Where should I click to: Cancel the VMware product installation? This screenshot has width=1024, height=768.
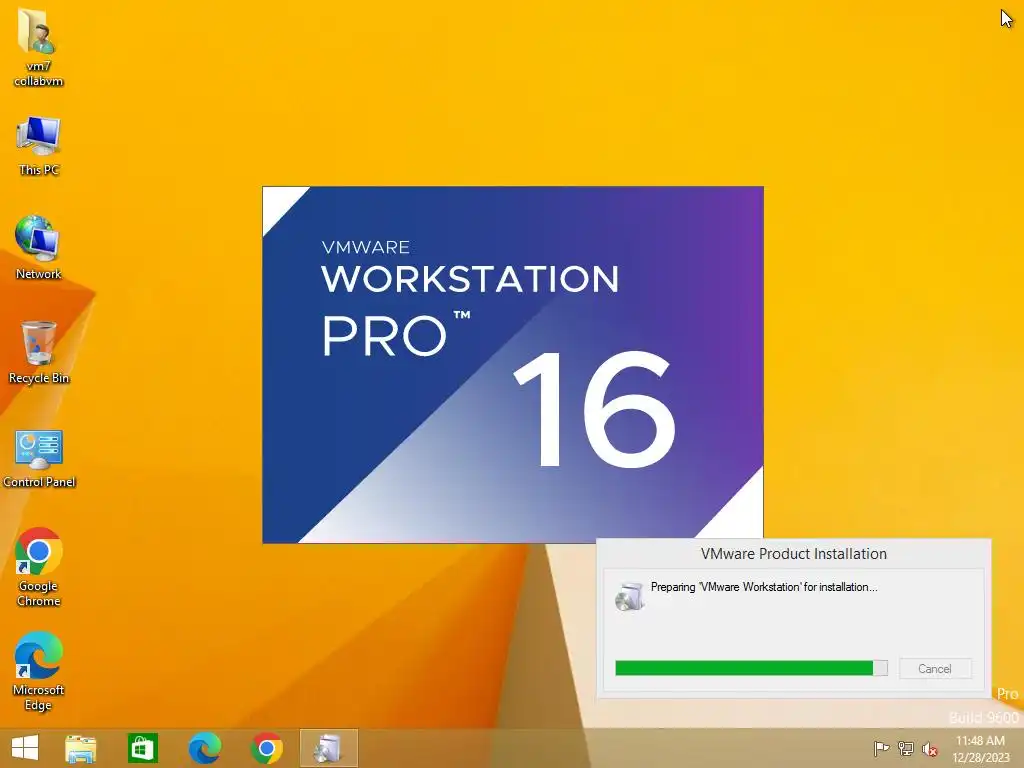[935, 668]
